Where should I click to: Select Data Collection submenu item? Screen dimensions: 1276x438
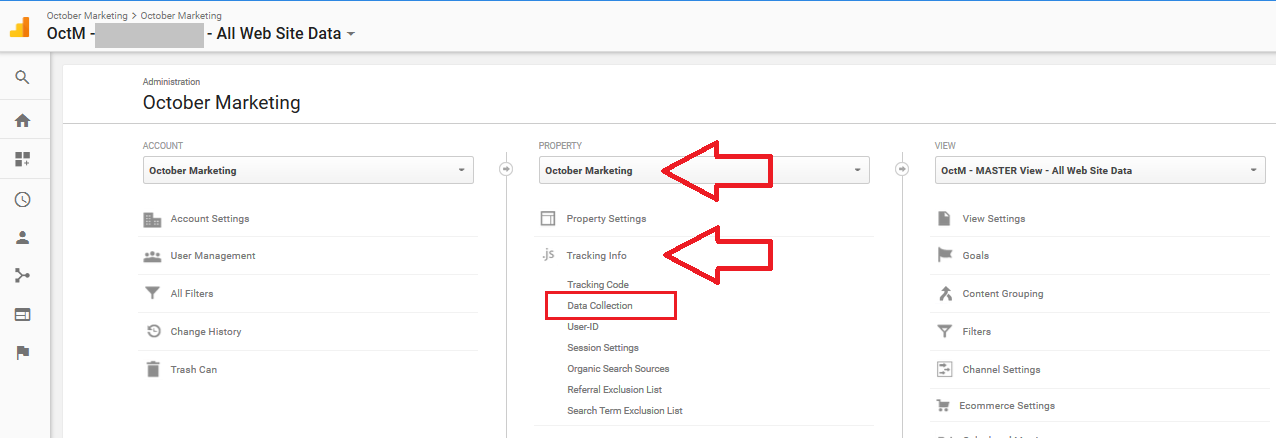click(600, 306)
